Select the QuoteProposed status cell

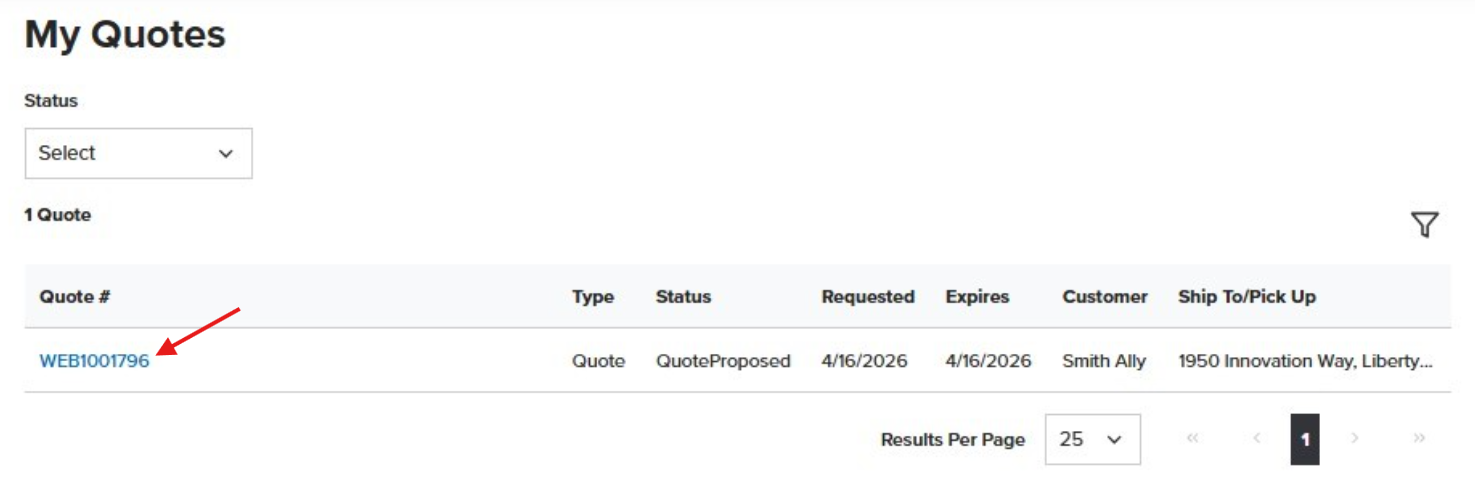pos(723,361)
